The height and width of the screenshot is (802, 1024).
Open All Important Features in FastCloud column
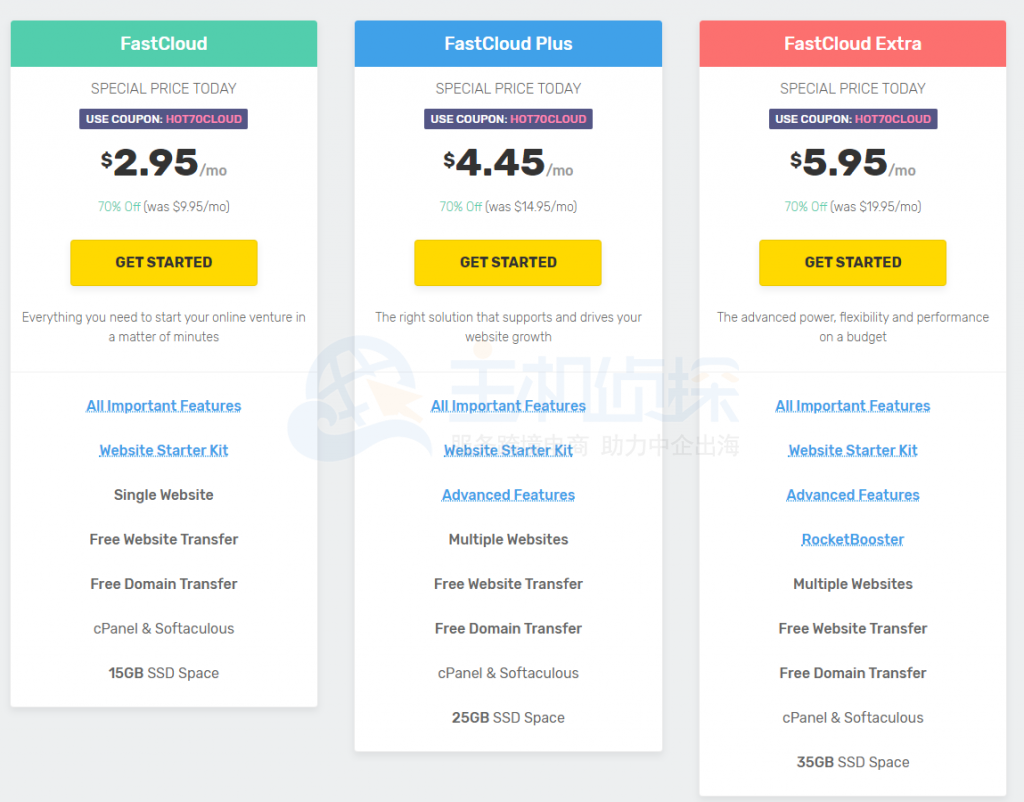164,406
